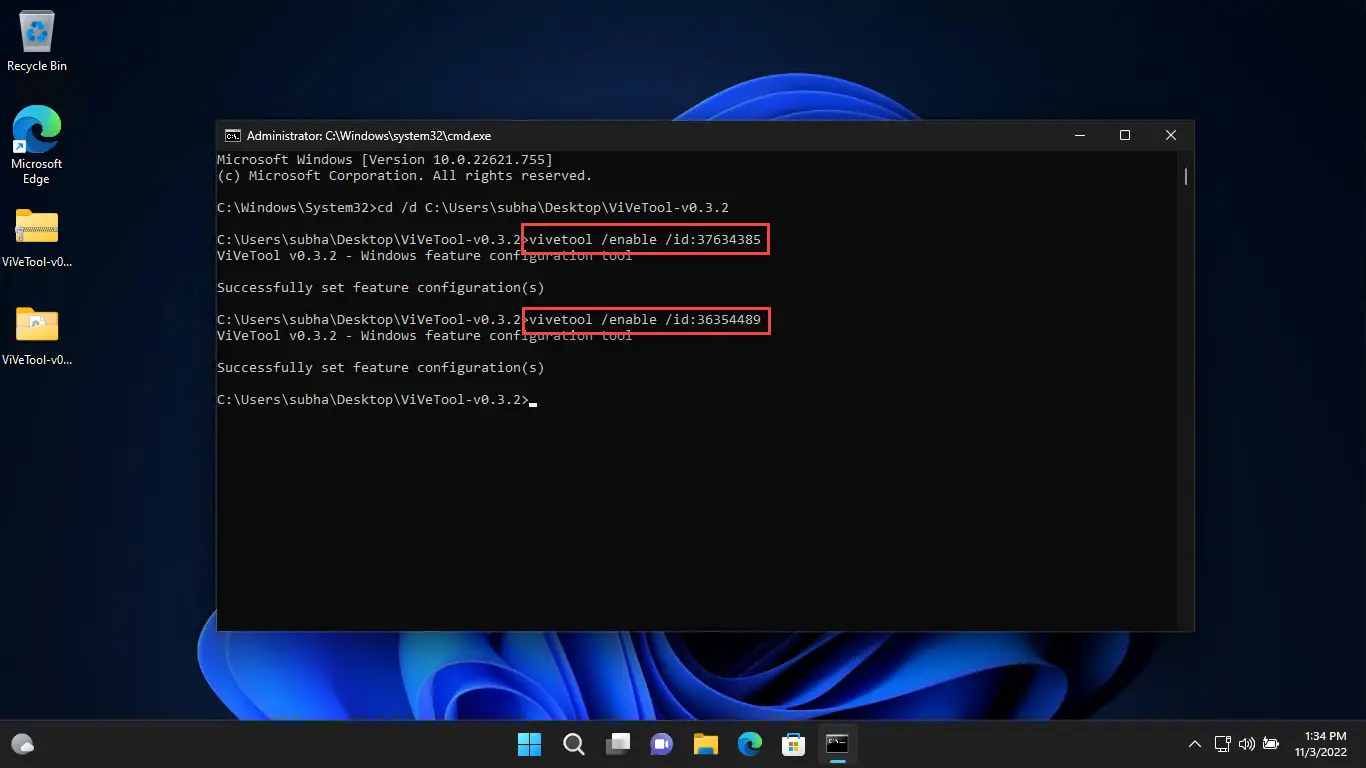Click the 'vivetool /enable /id:36354489' command text
The width and height of the screenshot is (1366, 768).
tap(645, 320)
